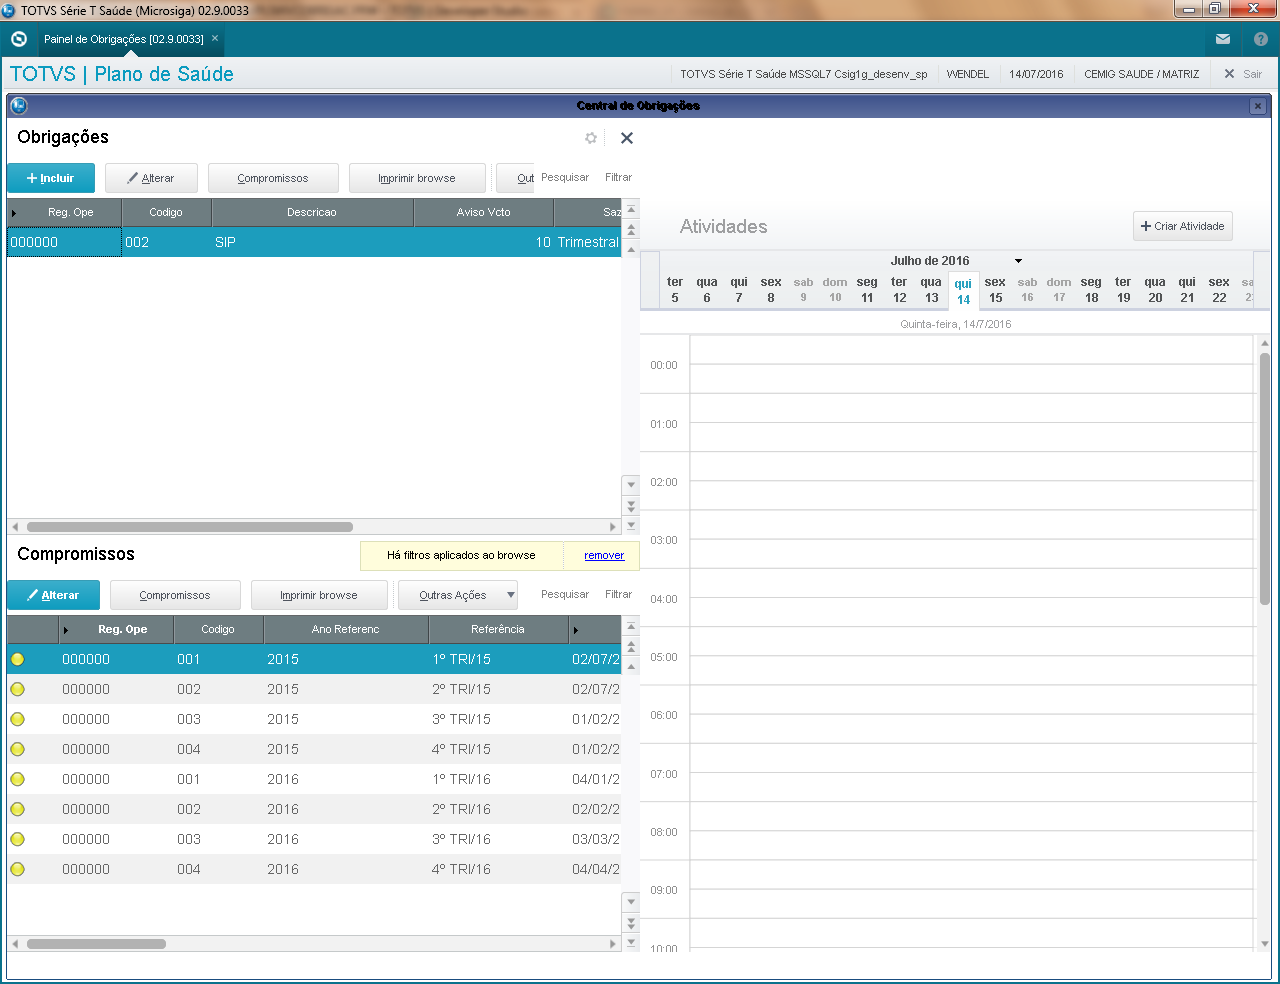Screen dimensions: 1280x984
Task: Click the 03:00 time slot in the calendar
Action: [972, 539]
